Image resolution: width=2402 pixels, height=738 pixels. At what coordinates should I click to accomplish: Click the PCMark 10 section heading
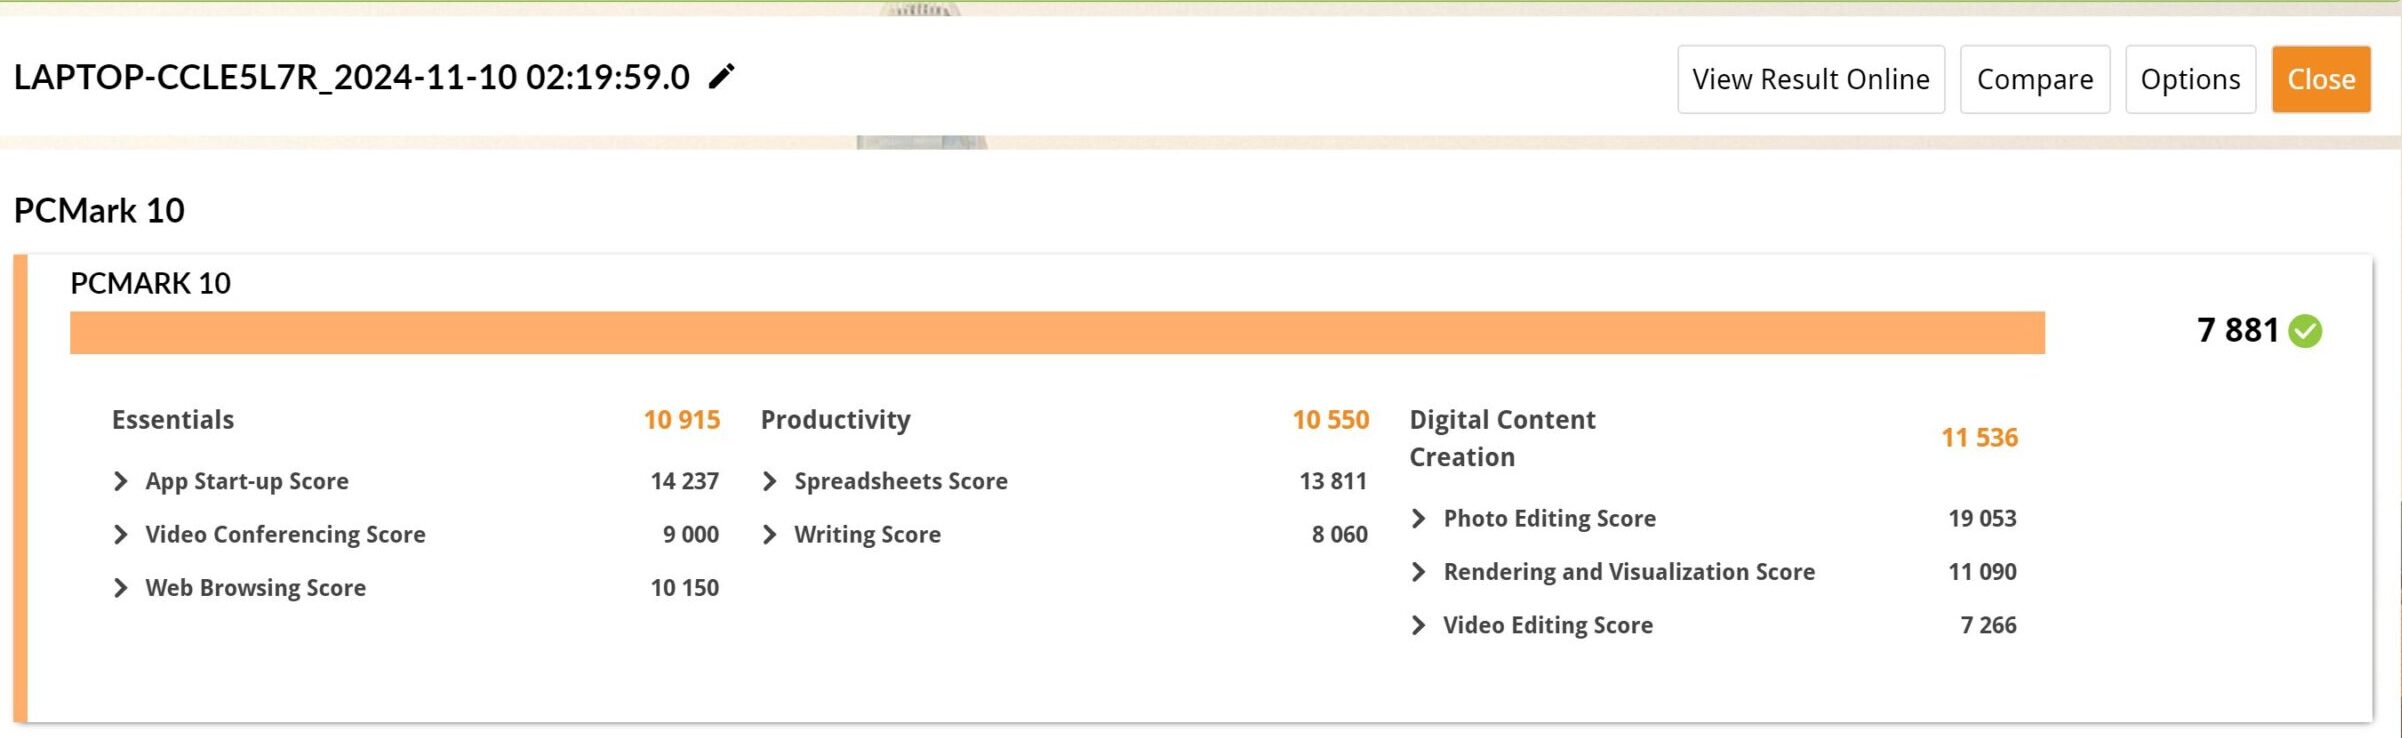(99, 210)
